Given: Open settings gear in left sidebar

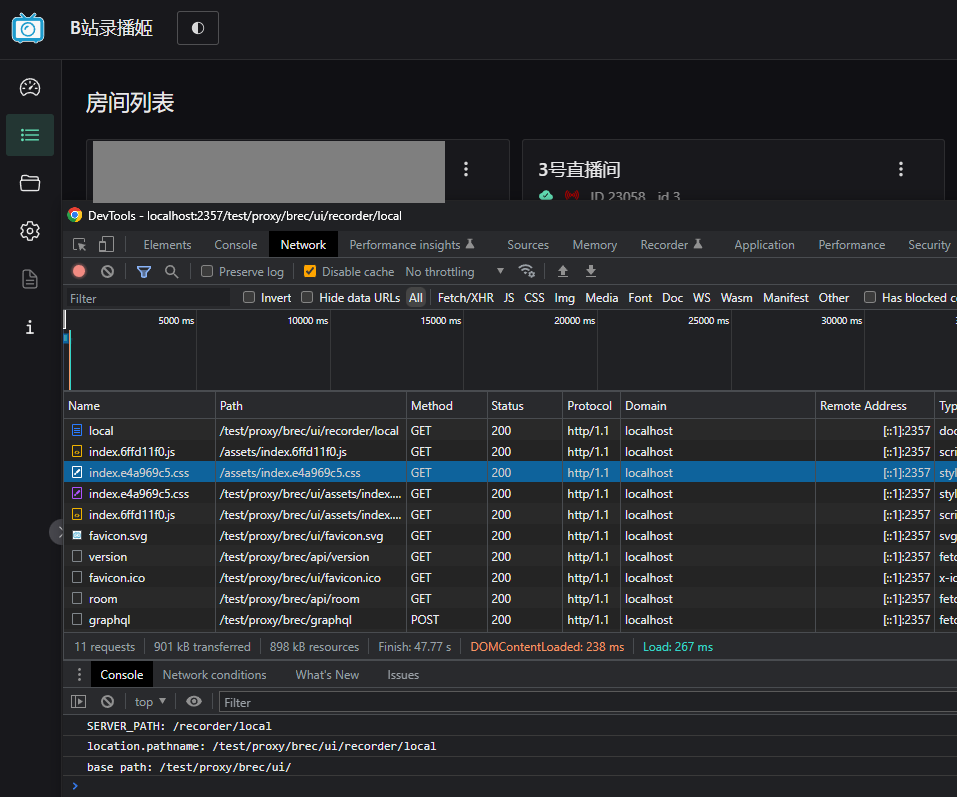Looking at the screenshot, I should click(30, 231).
